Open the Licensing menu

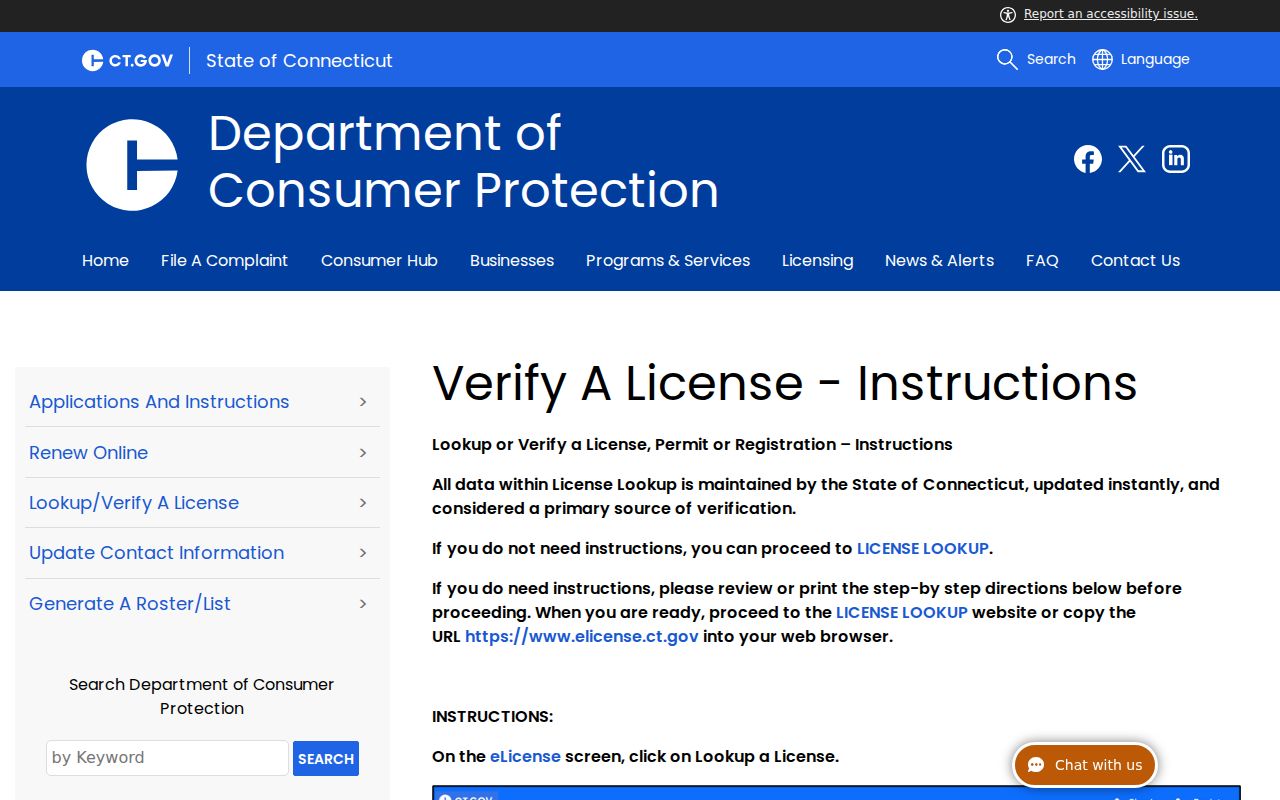817,260
